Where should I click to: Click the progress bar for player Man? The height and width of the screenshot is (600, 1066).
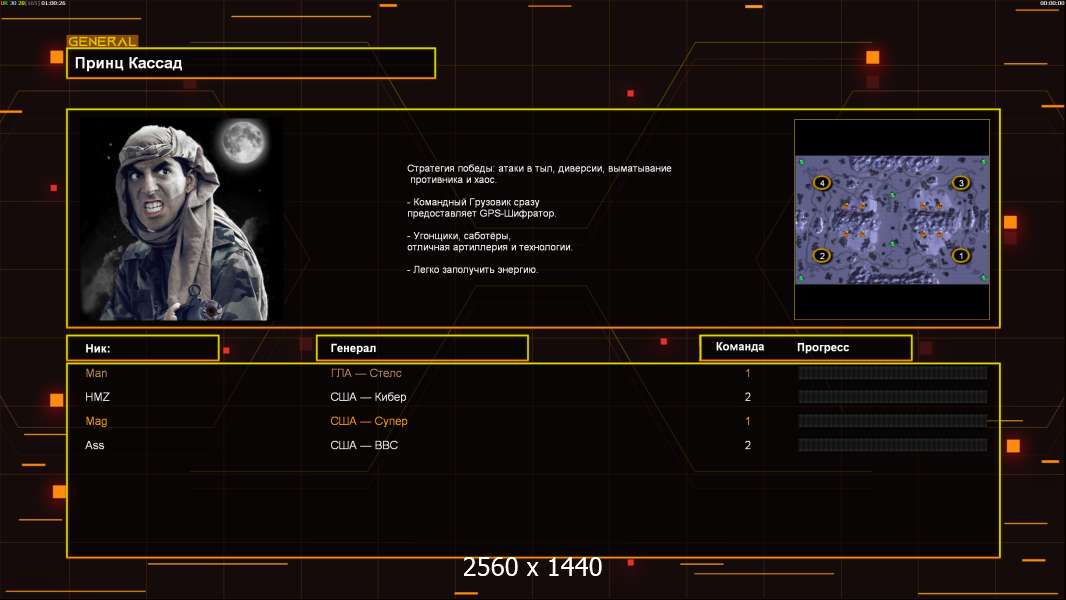[892, 373]
